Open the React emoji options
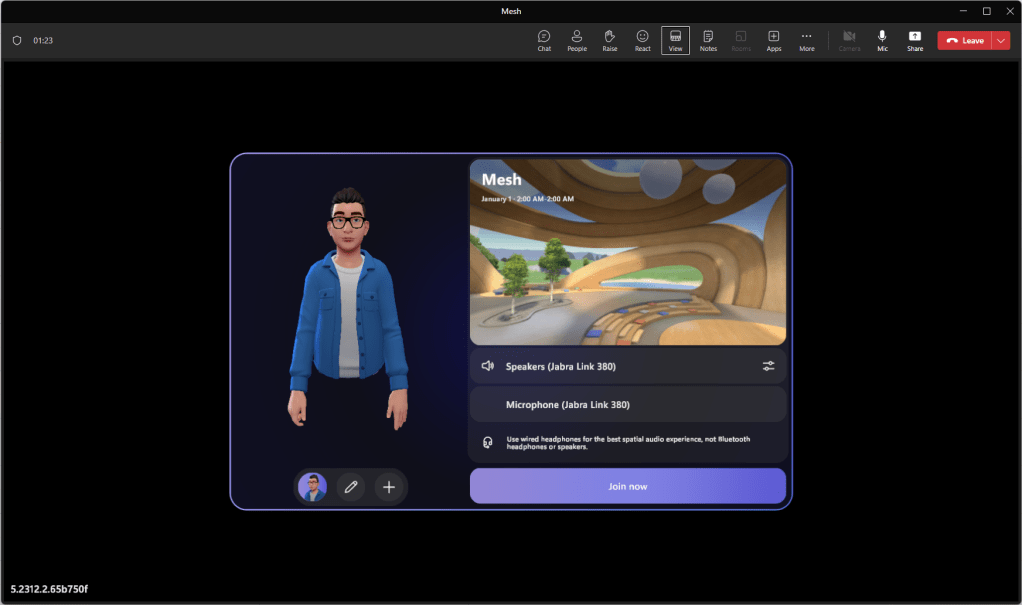Image resolution: width=1022 pixels, height=605 pixels. click(642, 40)
